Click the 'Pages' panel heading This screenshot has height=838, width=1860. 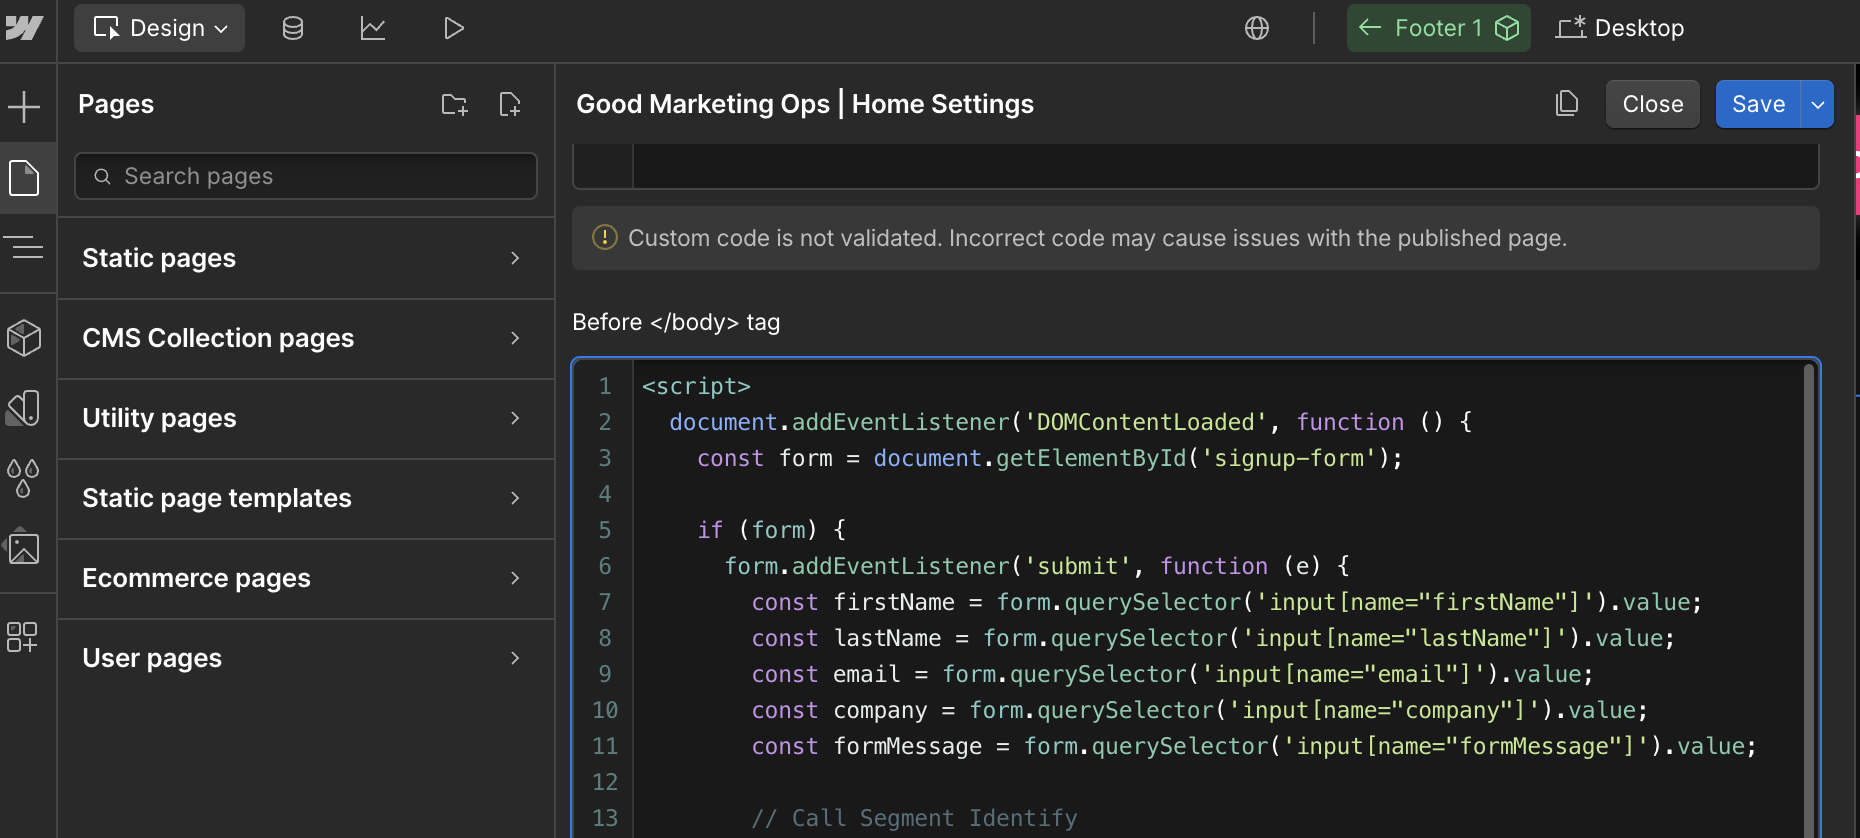116,104
